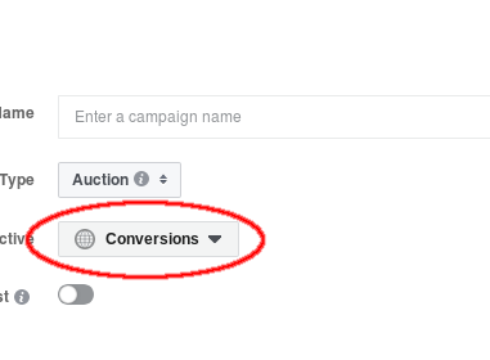
Task: Click the placeholder text in campaign name box
Action: pos(158,117)
